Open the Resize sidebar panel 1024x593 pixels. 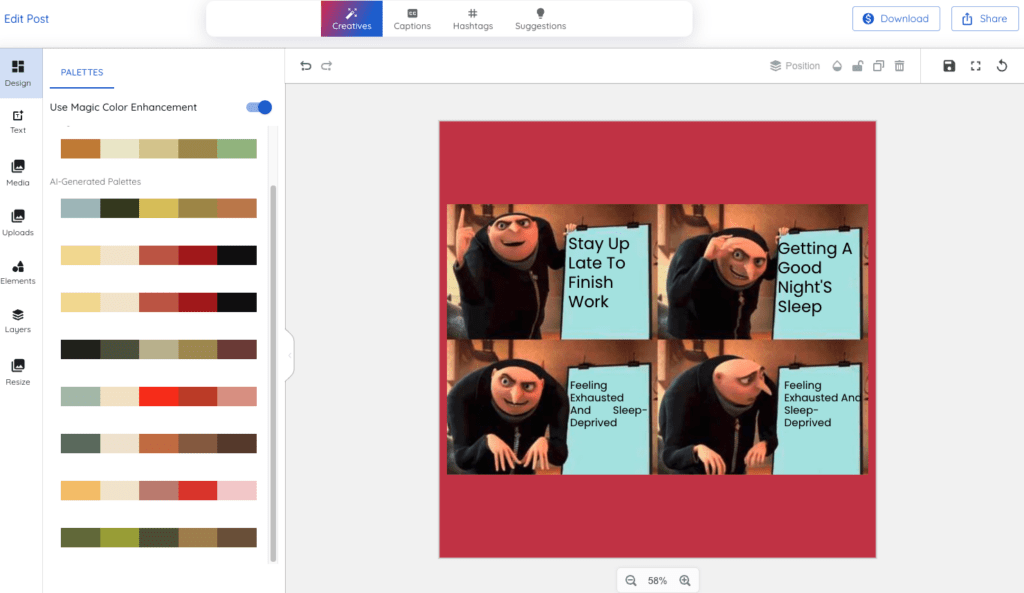[x=18, y=372]
